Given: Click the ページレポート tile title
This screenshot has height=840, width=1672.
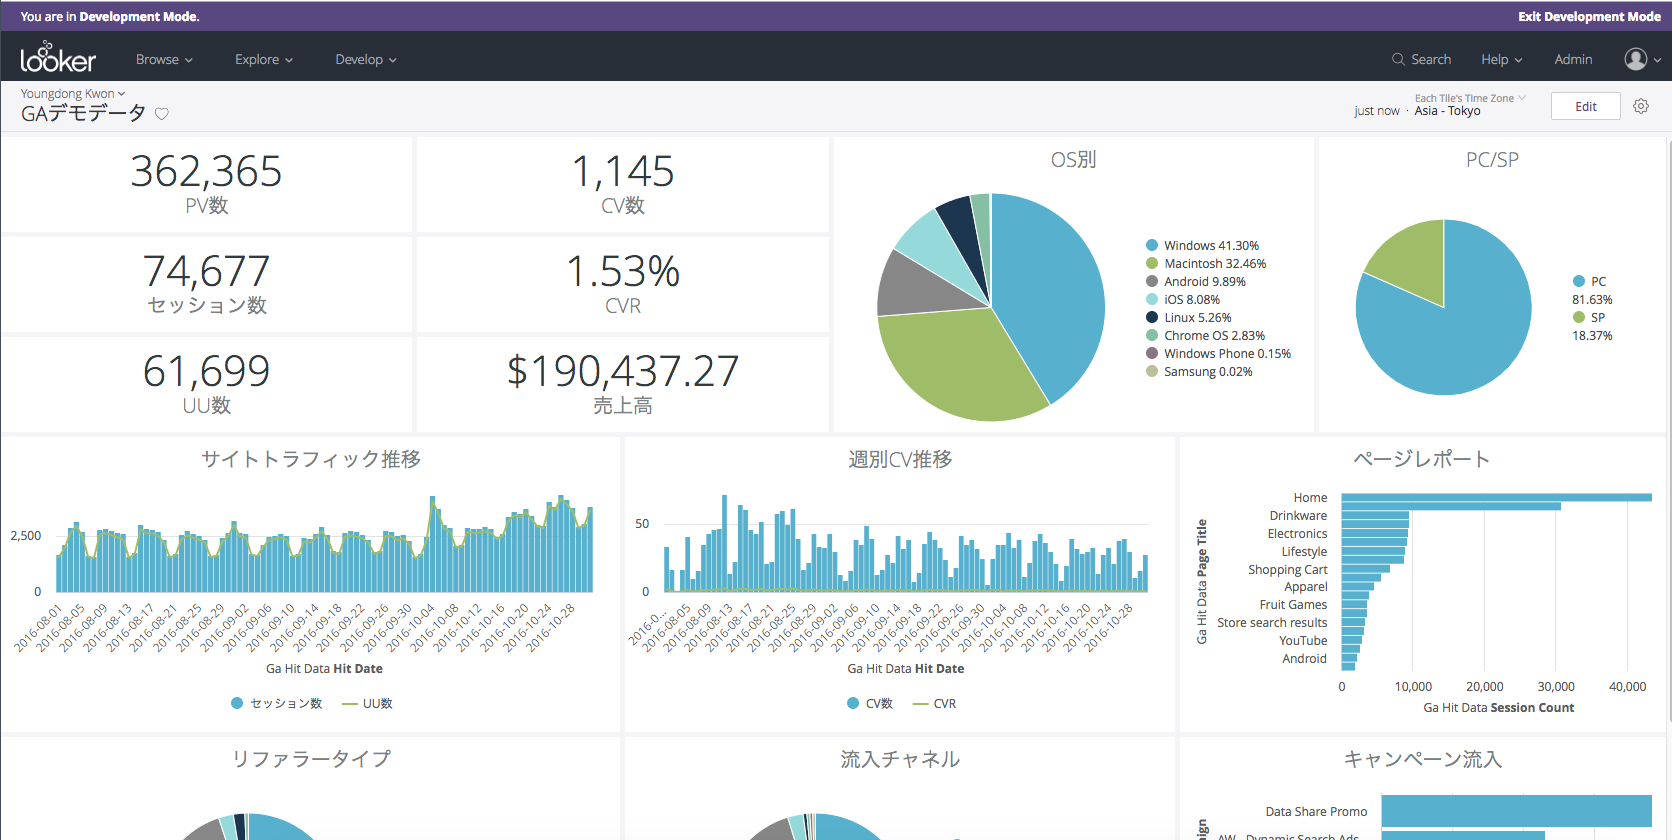Looking at the screenshot, I should pos(1422,458).
